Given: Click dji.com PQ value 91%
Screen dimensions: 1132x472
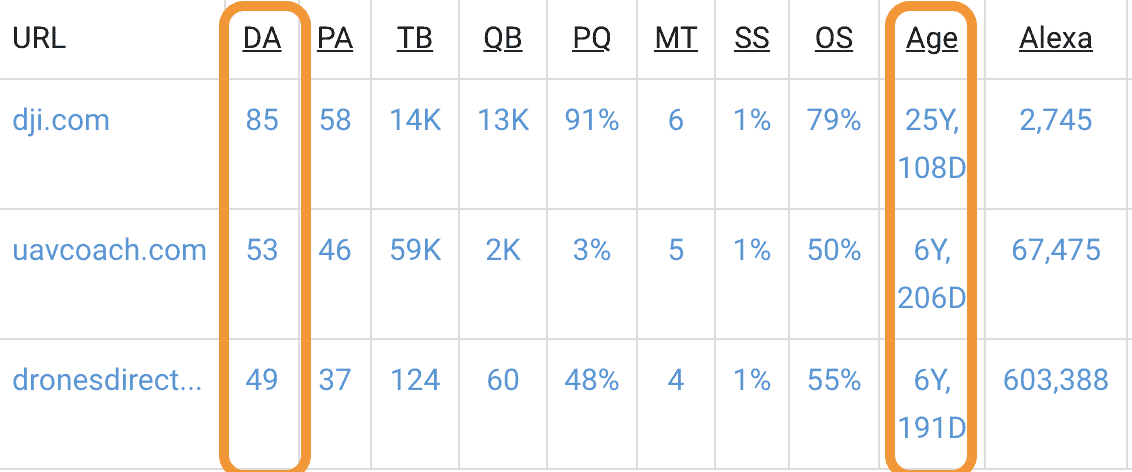Looking at the screenshot, I should (x=592, y=121).
